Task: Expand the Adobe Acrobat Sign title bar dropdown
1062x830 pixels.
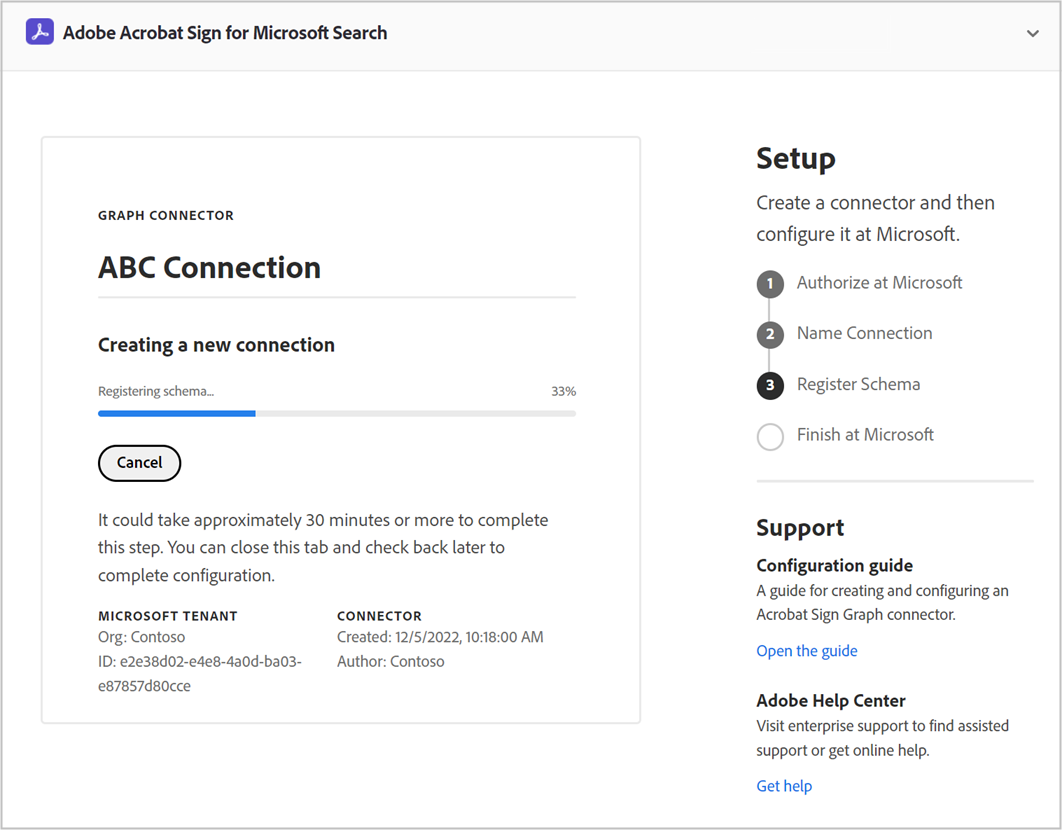Action: tap(1032, 33)
